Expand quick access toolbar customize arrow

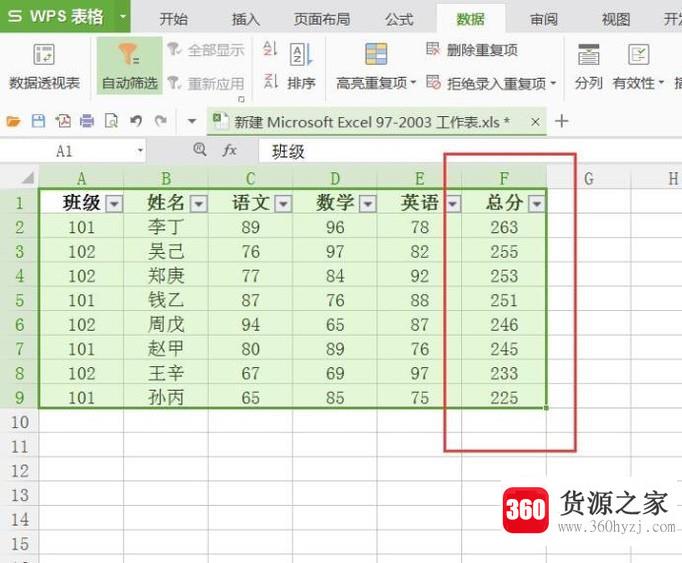click(x=192, y=121)
